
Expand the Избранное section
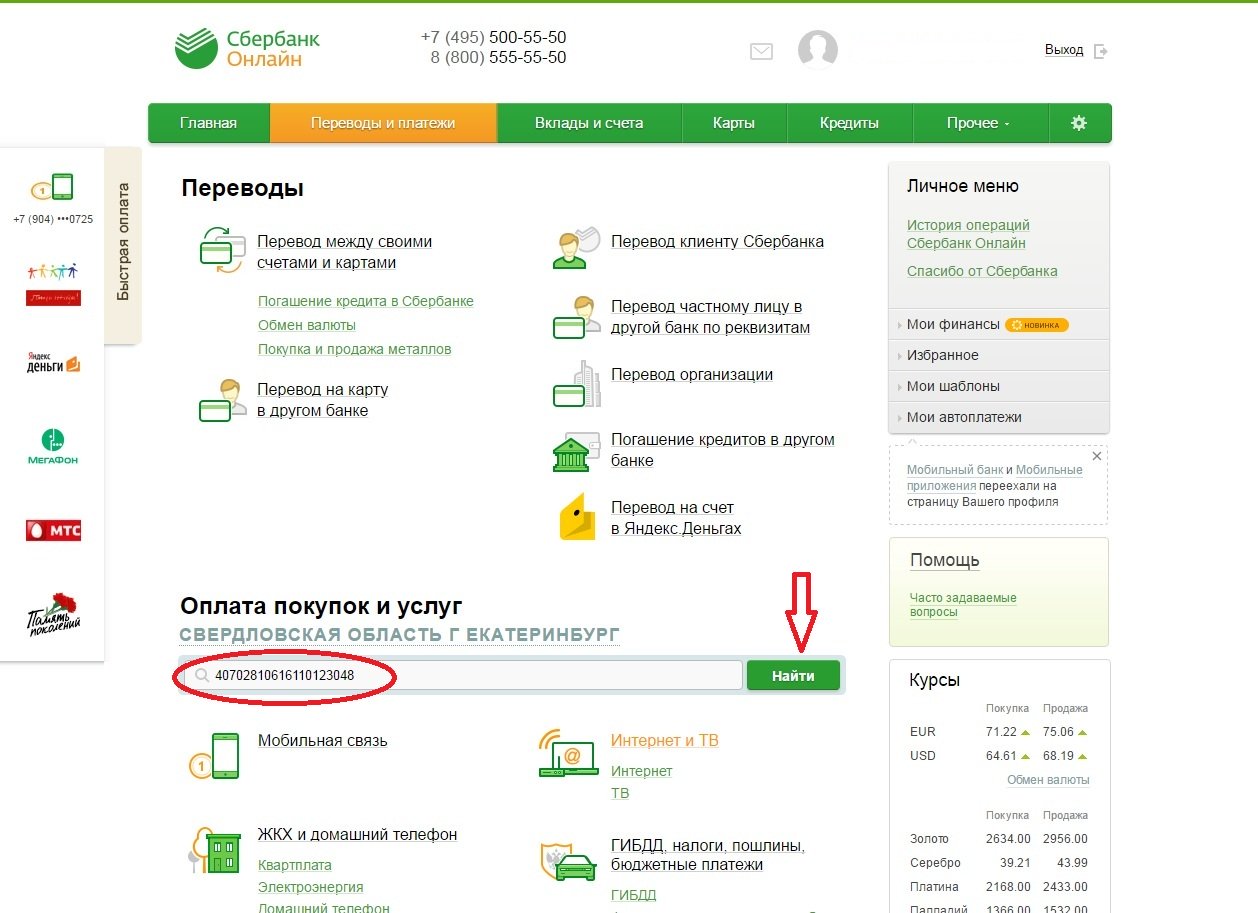tap(998, 355)
